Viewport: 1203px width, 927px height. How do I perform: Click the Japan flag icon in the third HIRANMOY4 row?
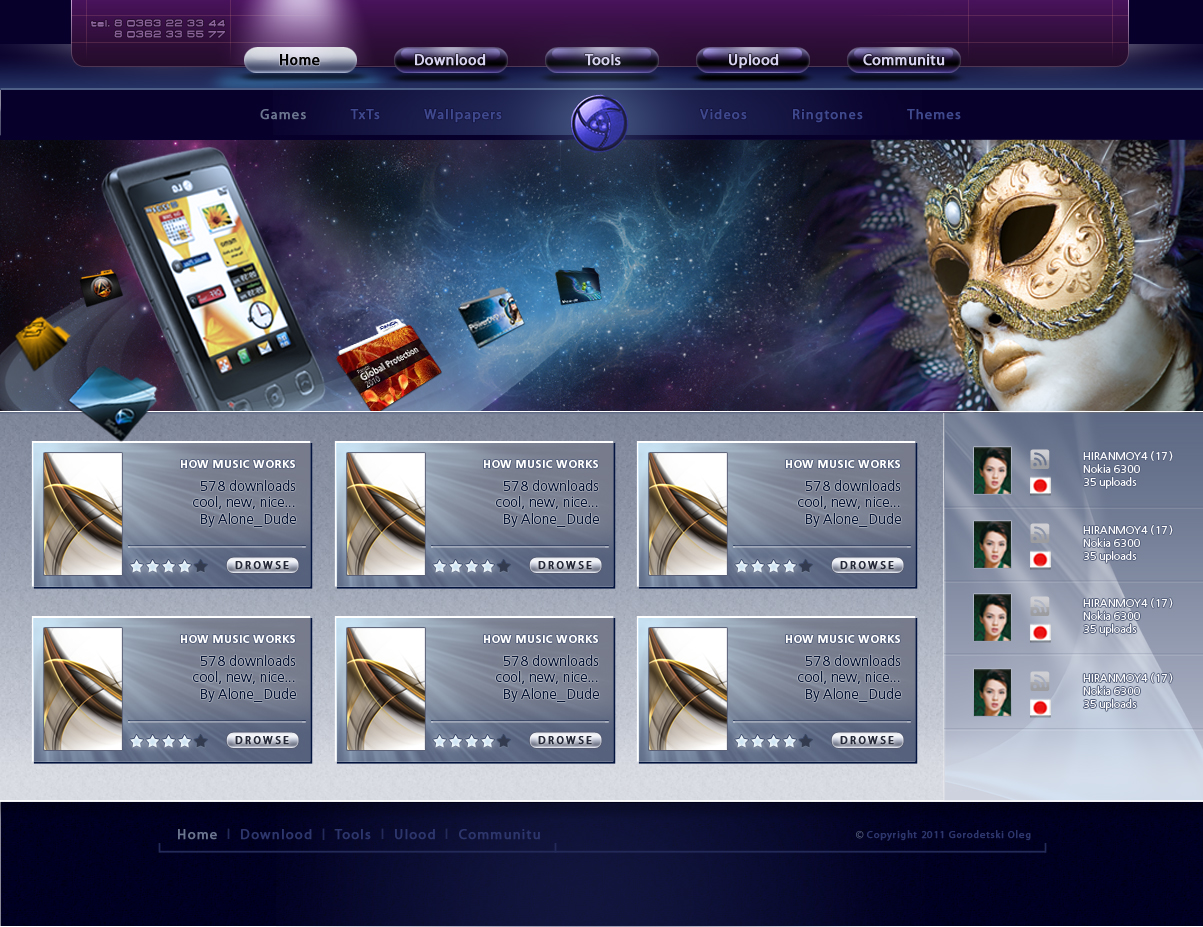click(1040, 633)
